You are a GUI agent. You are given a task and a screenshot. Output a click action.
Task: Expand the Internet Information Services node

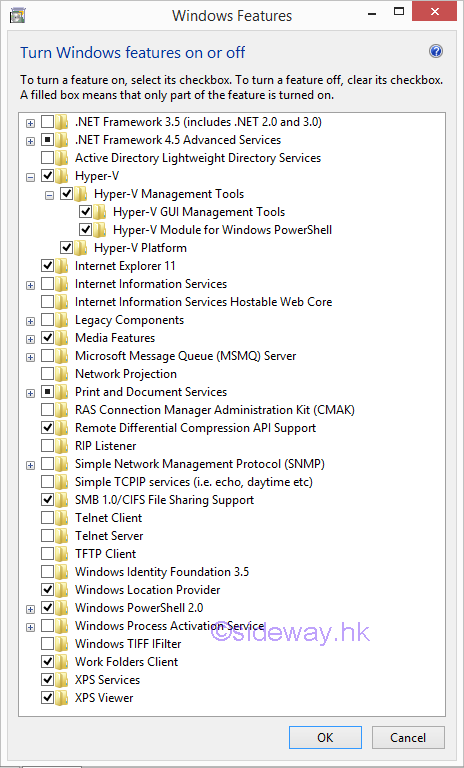pos(30,285)
